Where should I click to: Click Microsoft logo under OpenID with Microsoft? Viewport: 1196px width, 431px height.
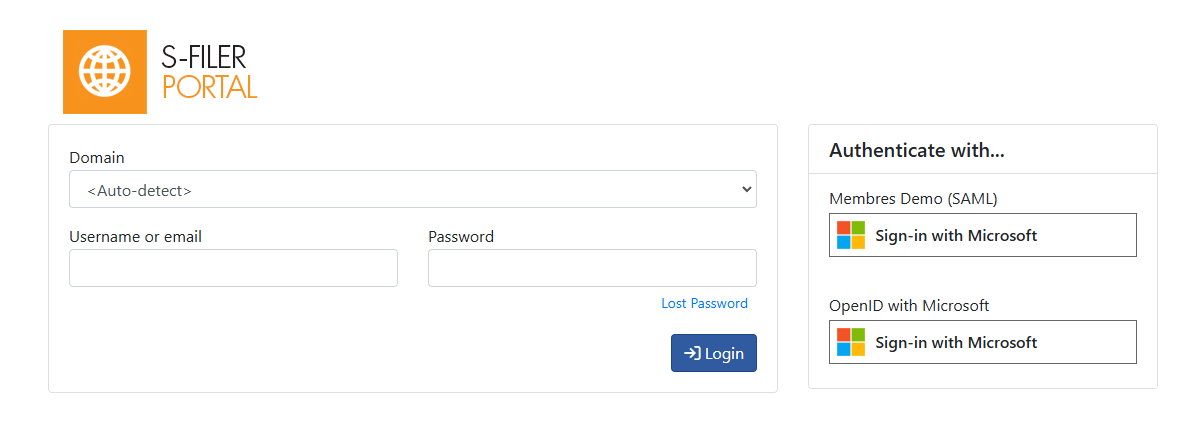(x=850, y=342)
